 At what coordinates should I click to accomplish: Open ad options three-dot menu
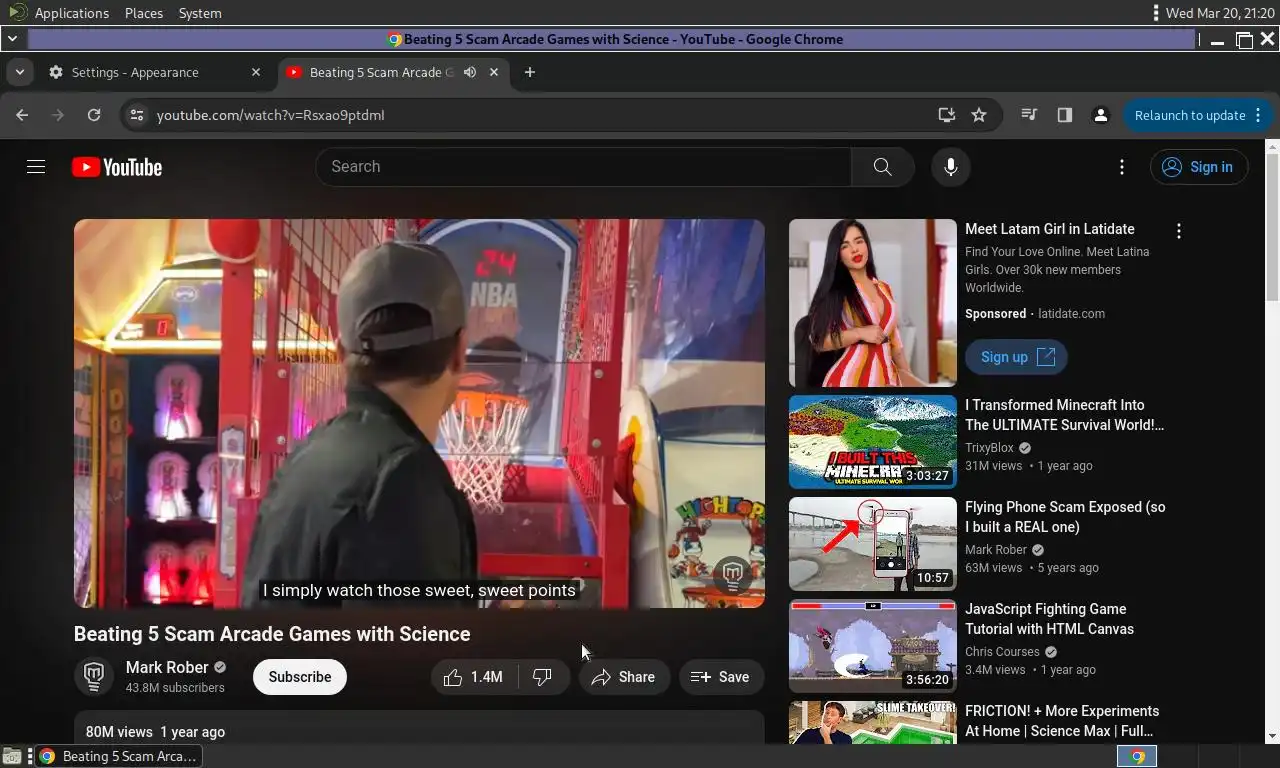[x=1179, y=231]
